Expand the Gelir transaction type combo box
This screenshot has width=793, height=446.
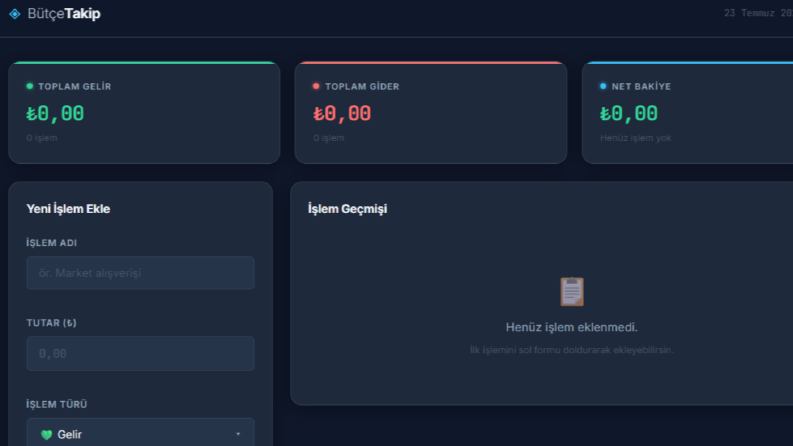141,433
